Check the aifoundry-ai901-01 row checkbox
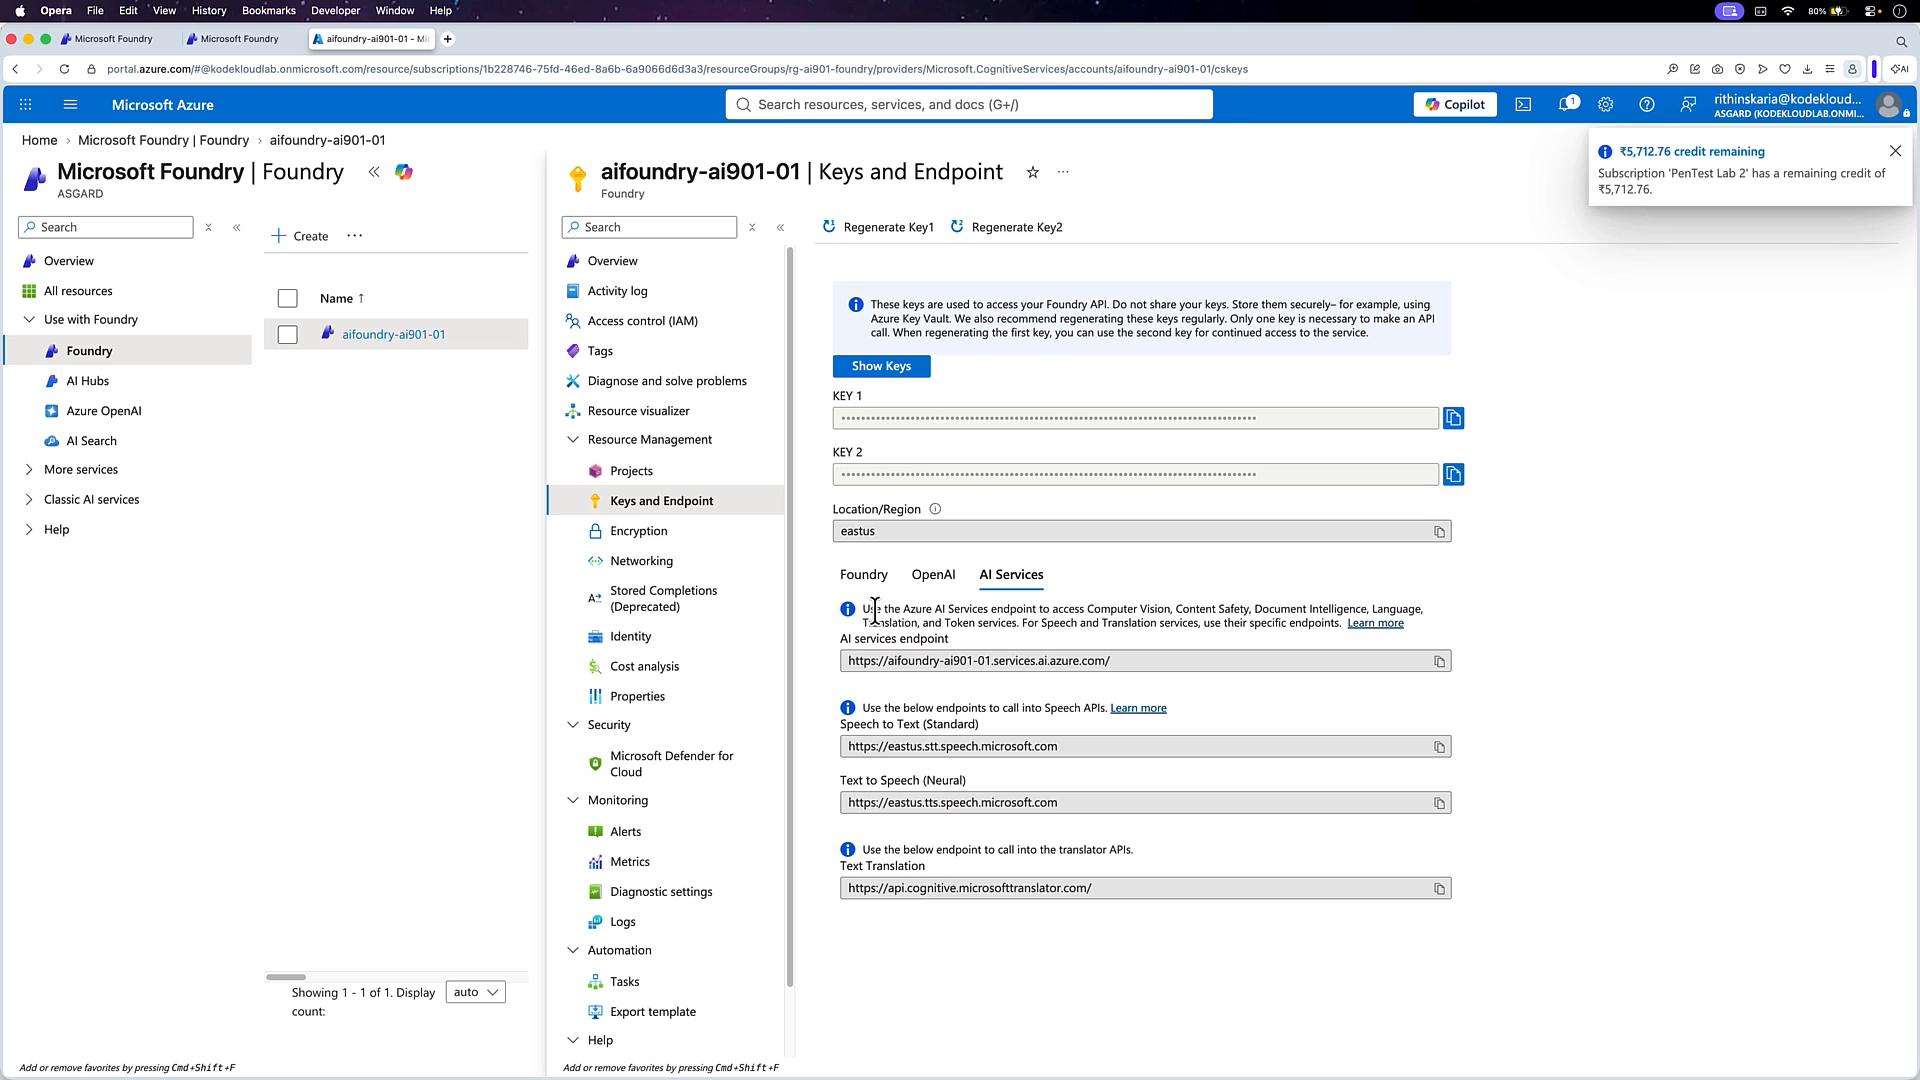This screenshot has width=1920, height=1080. tap(287, 334)
